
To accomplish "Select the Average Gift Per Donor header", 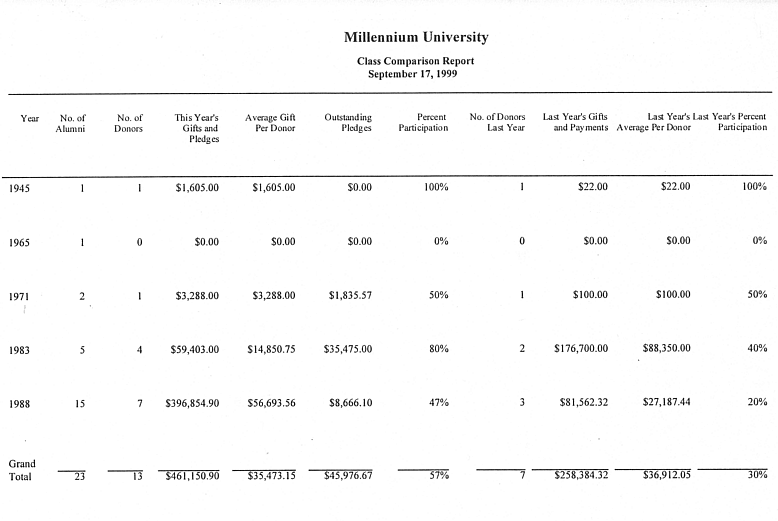I will (x=270, y=123).
